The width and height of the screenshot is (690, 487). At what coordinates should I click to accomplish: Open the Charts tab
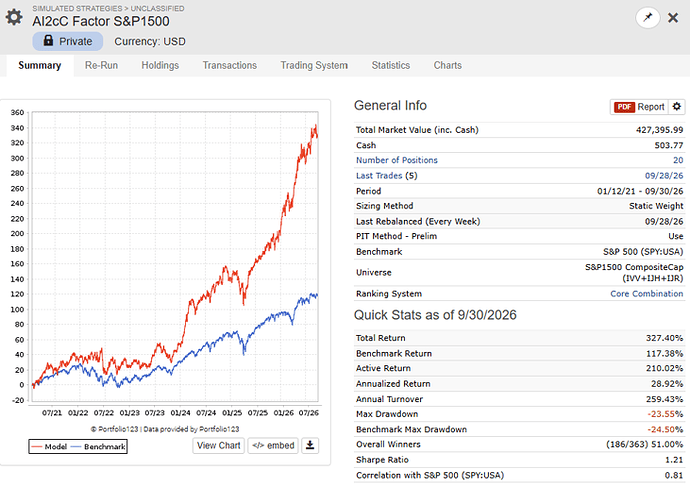[448, 66]
